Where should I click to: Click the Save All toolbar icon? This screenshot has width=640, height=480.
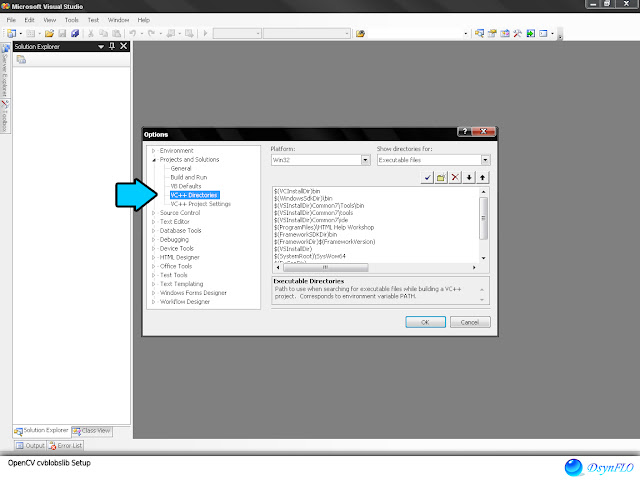(75, 33)
